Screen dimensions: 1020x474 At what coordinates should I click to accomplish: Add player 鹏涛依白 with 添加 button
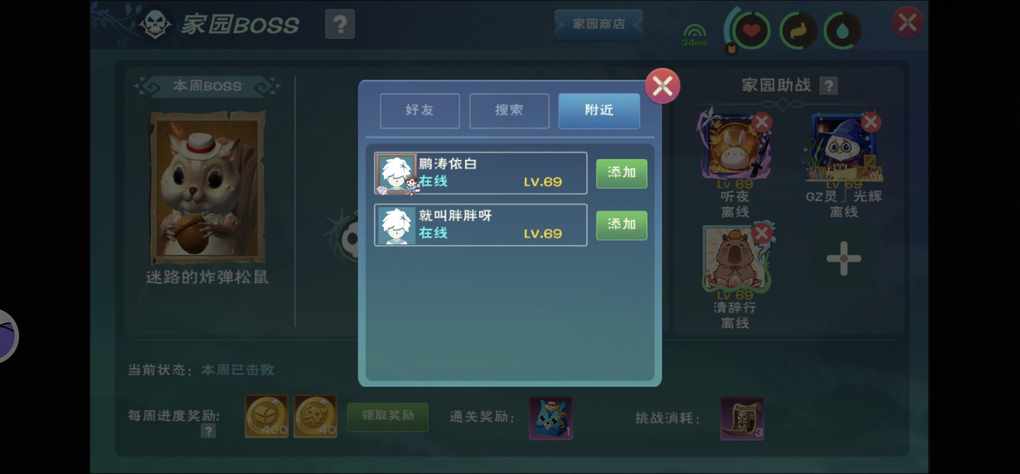pyautogui.click(x=622, y=174)
